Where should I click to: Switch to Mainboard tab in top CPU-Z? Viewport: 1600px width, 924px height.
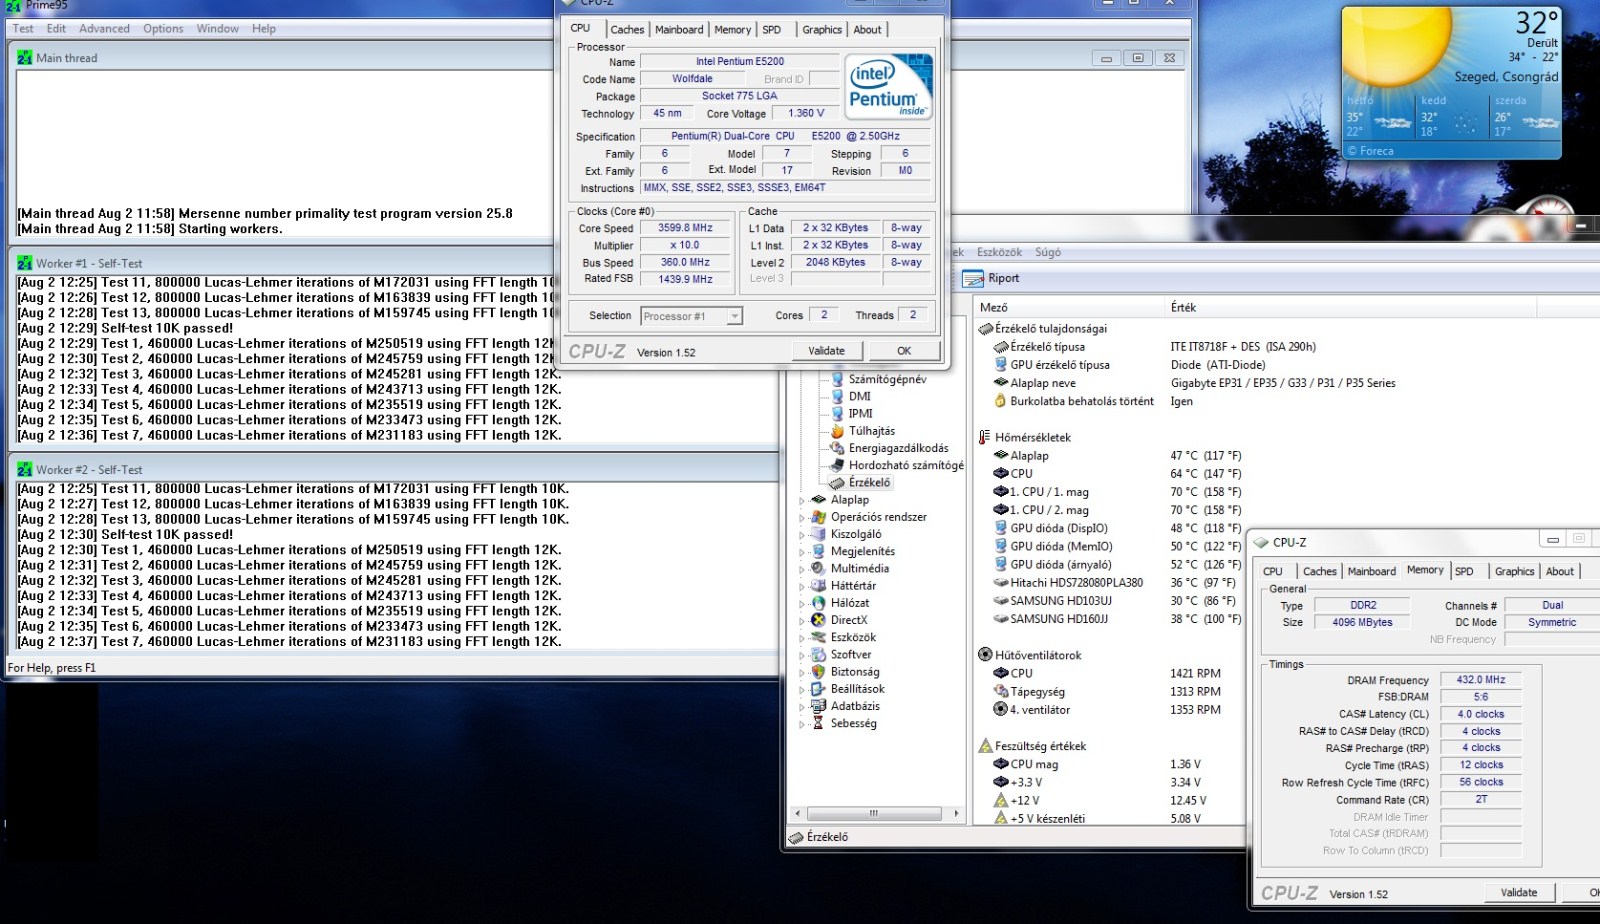679,29
